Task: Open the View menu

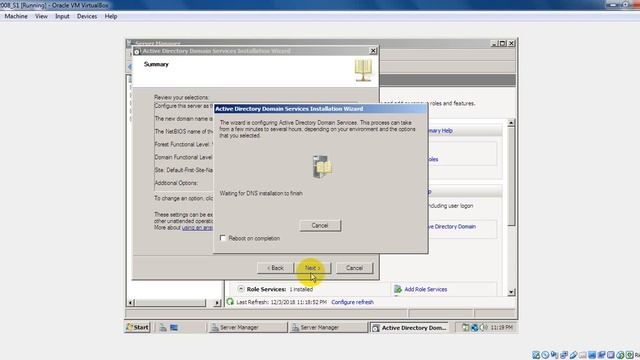Action: pos(41,16)
